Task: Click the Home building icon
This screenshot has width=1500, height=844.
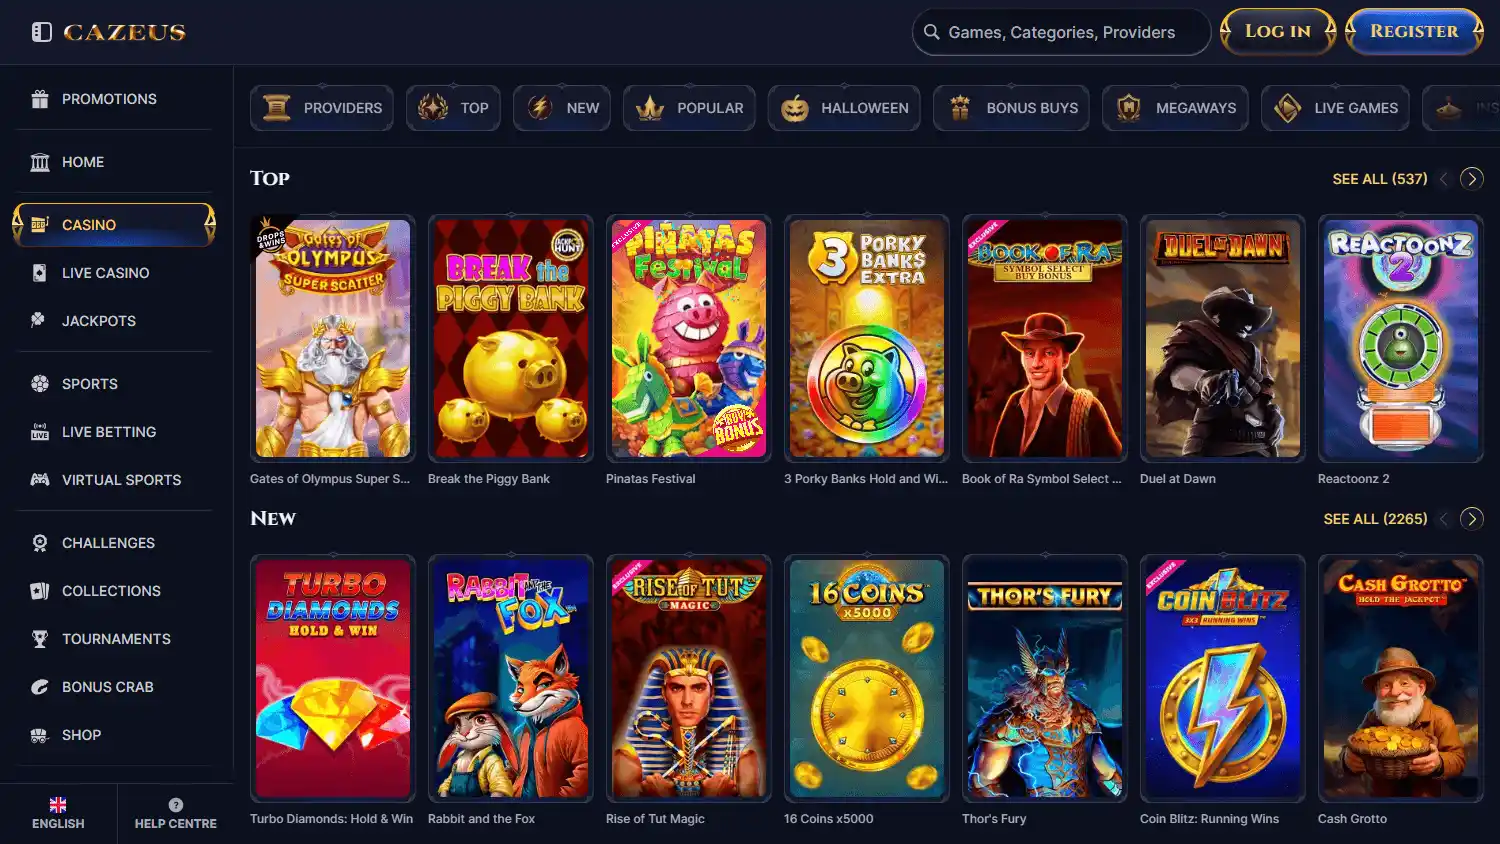Action: [40, 162]
